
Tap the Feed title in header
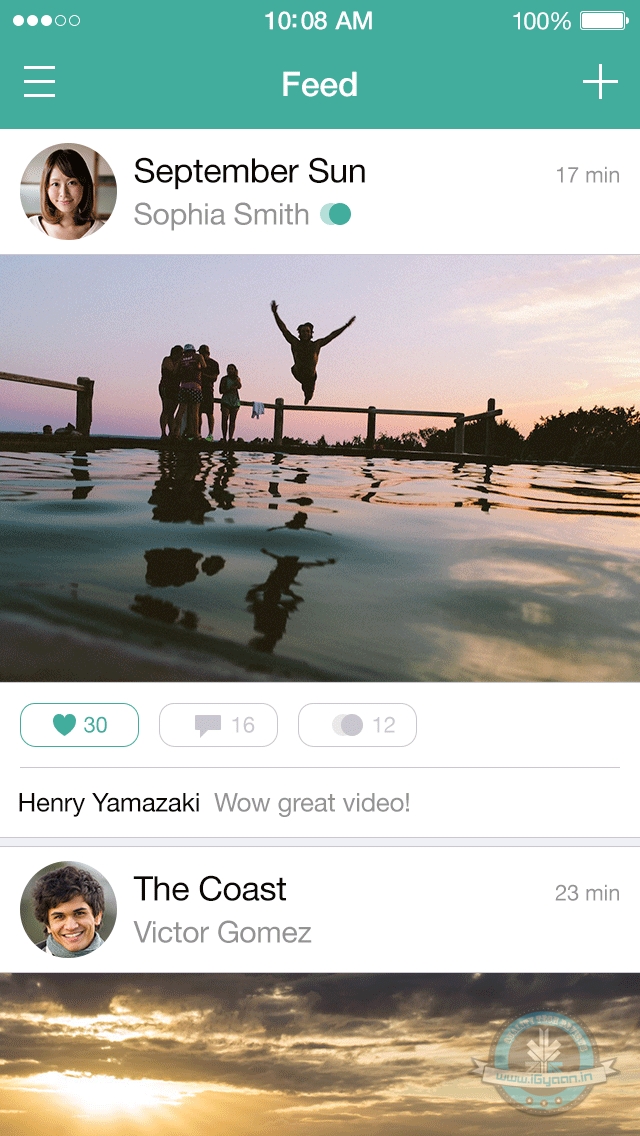[319, 85]
